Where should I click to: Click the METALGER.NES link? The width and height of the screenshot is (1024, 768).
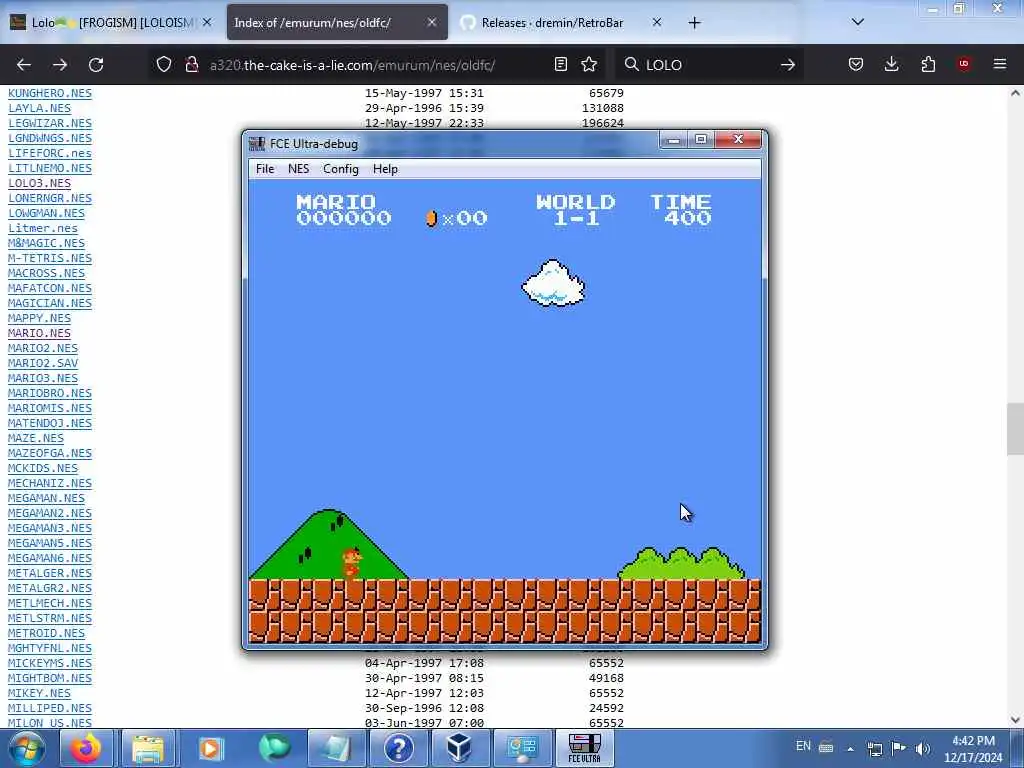point(50,574)
